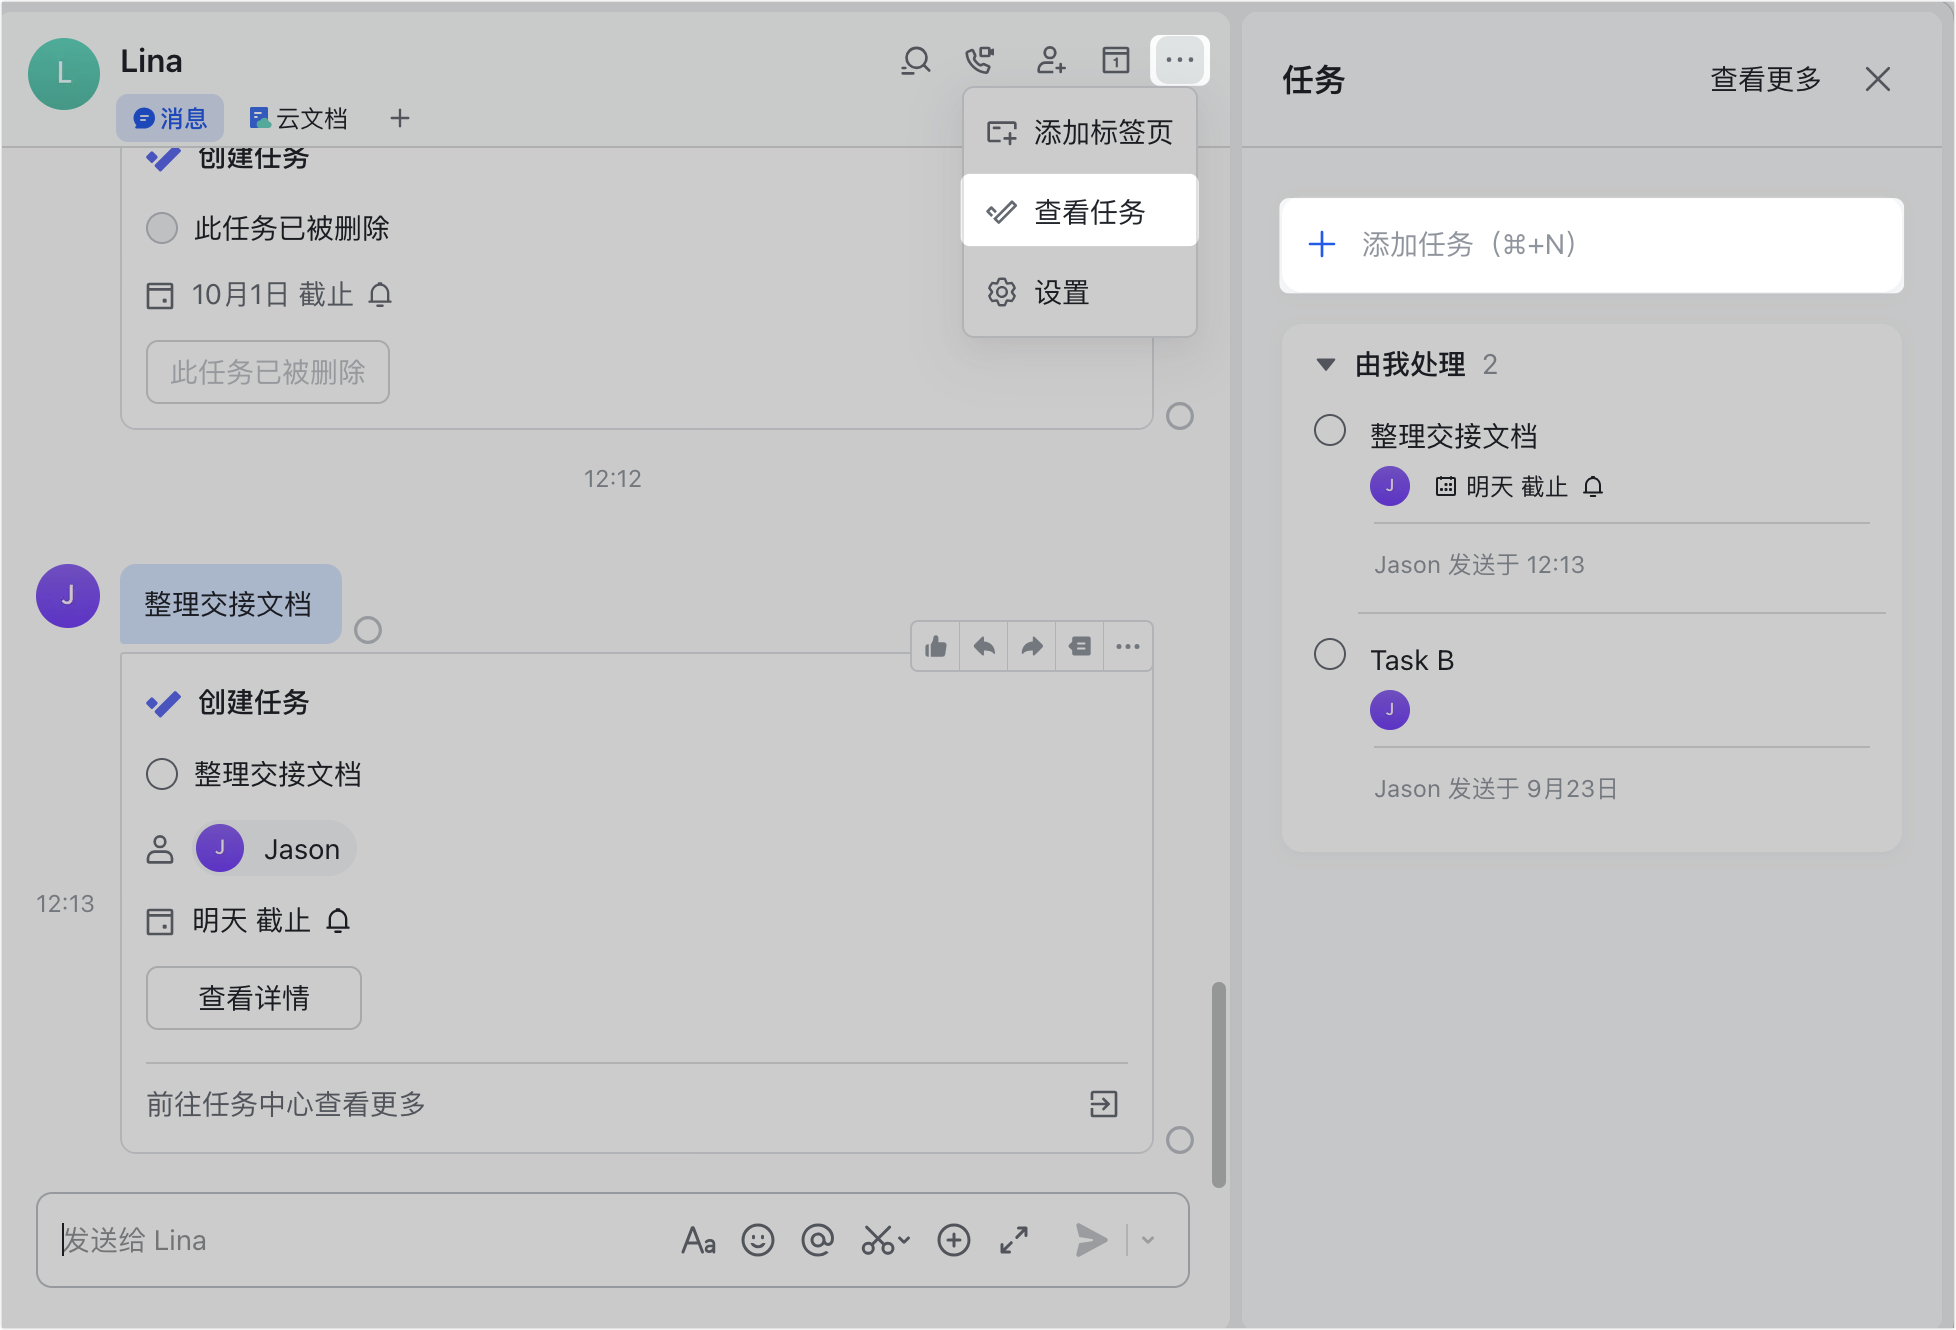Viewport: 1956px width, 1330px height.
Task: Click the chat scrollbar thumb
Action: (1218, 1084)
